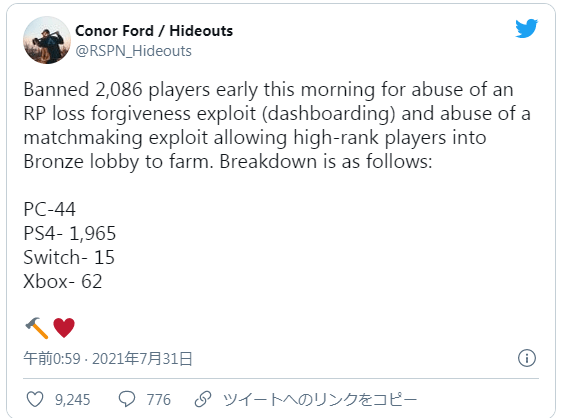Click Conor Ford's profile avatar

point(47,40)
